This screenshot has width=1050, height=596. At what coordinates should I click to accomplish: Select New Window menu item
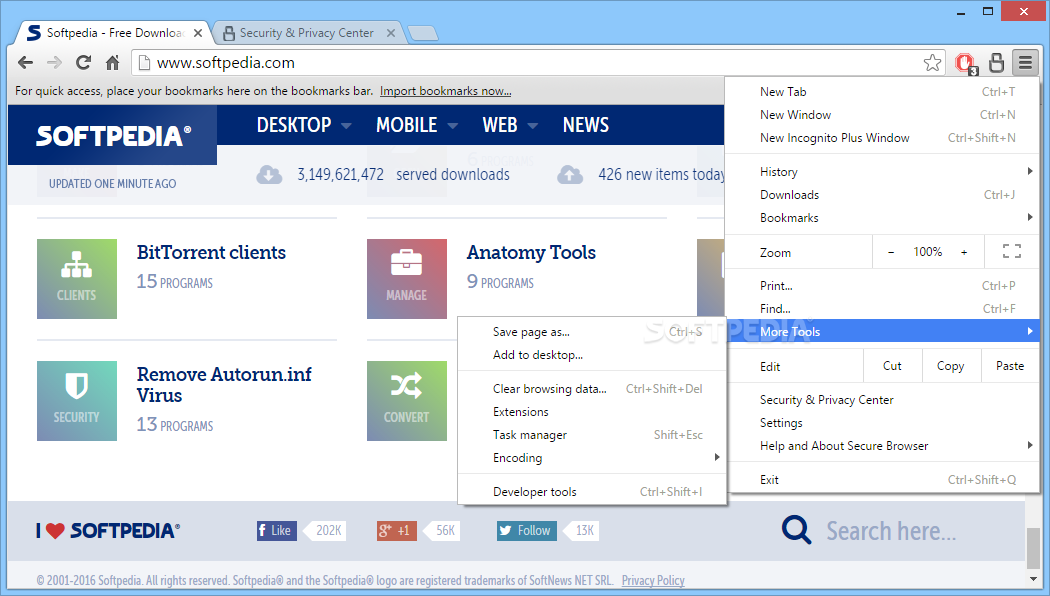[883, 115]
